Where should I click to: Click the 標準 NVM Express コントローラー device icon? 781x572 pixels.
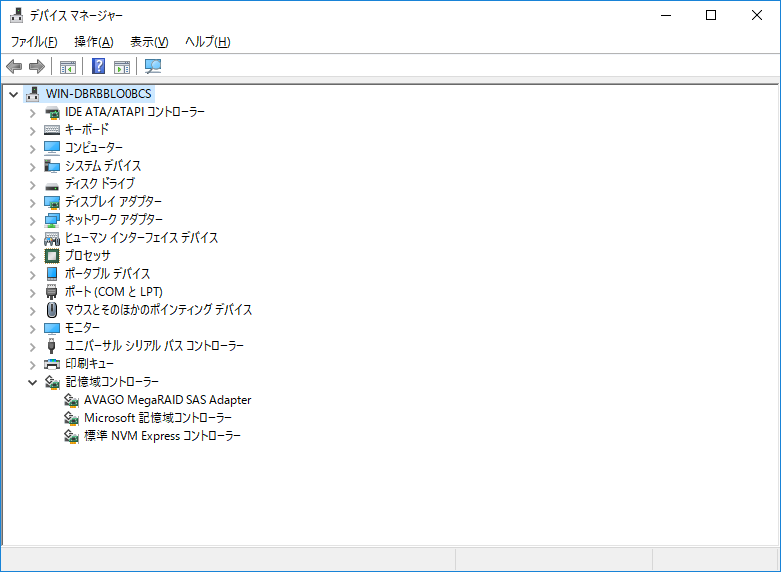[71, 436]
